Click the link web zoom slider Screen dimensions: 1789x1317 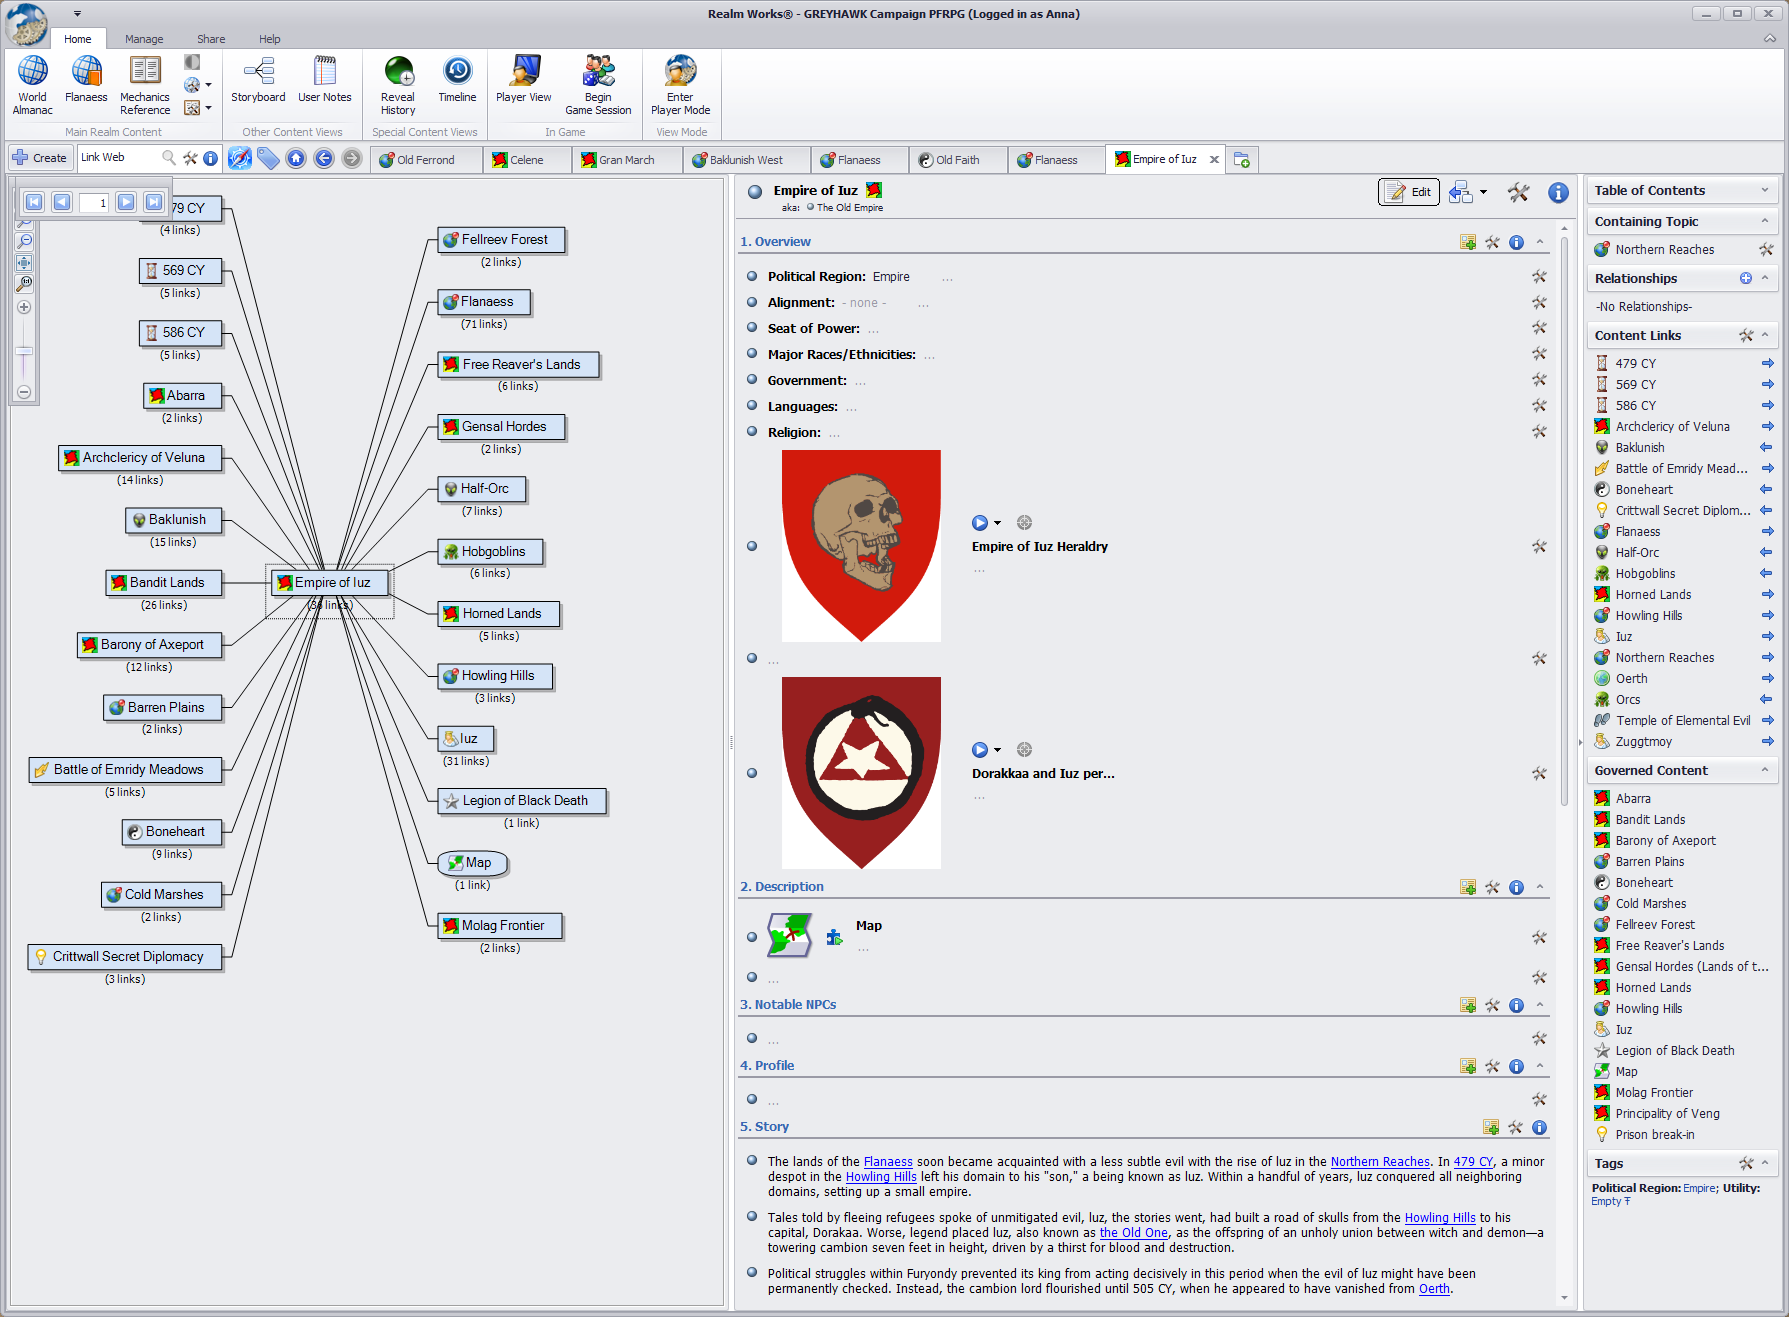click(x=24, y=351)
